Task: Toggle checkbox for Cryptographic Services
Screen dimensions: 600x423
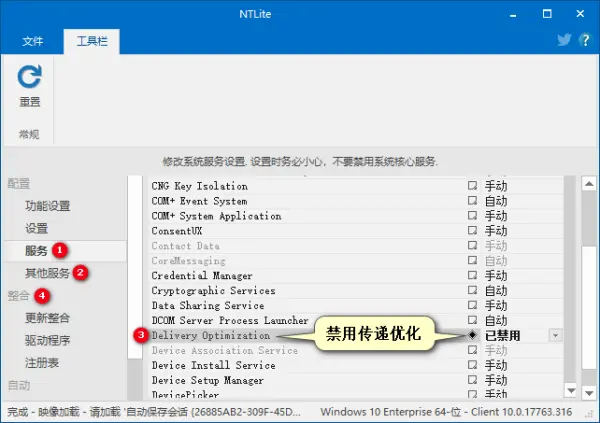Action: point(473,290)
